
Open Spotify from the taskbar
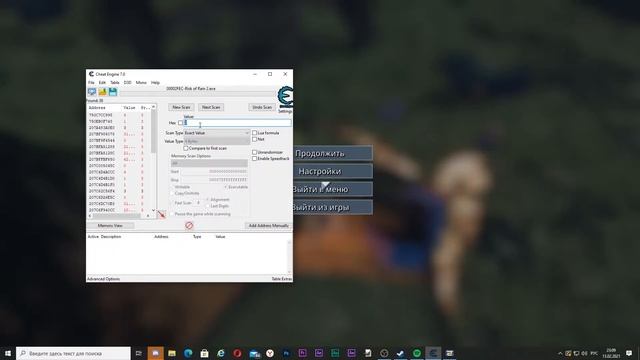[417, 353]
